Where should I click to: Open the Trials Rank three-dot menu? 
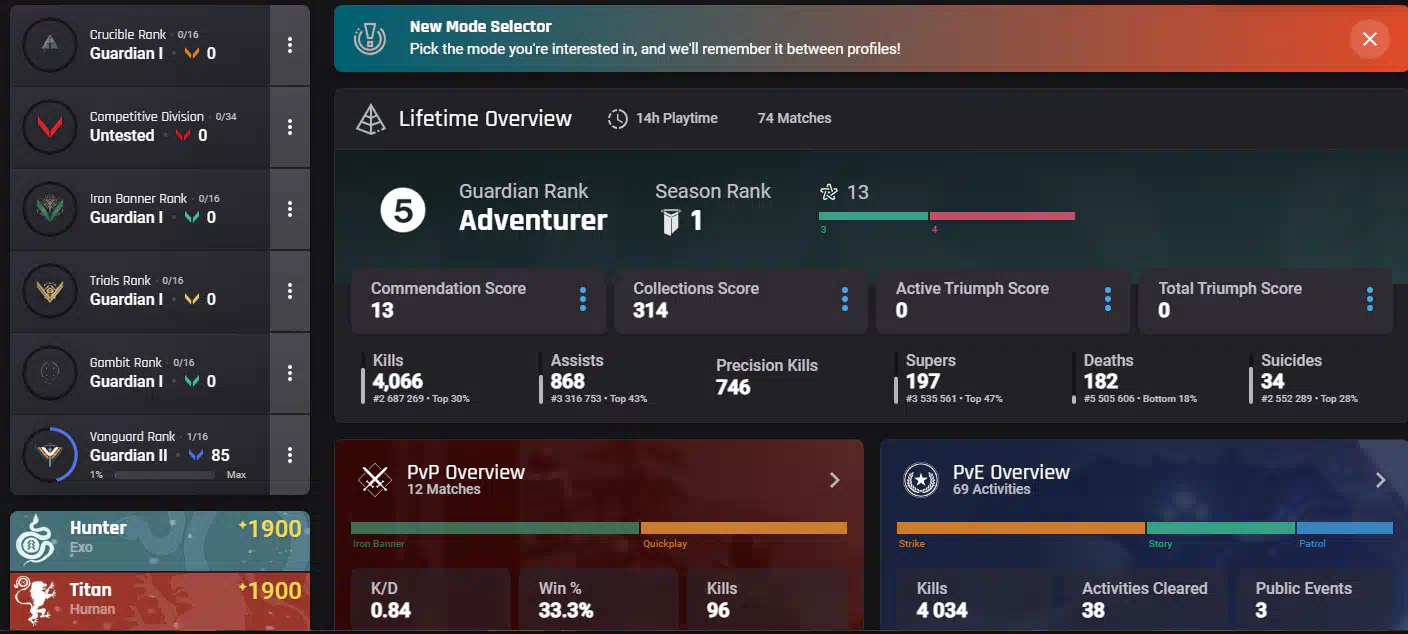click(290, 291)
